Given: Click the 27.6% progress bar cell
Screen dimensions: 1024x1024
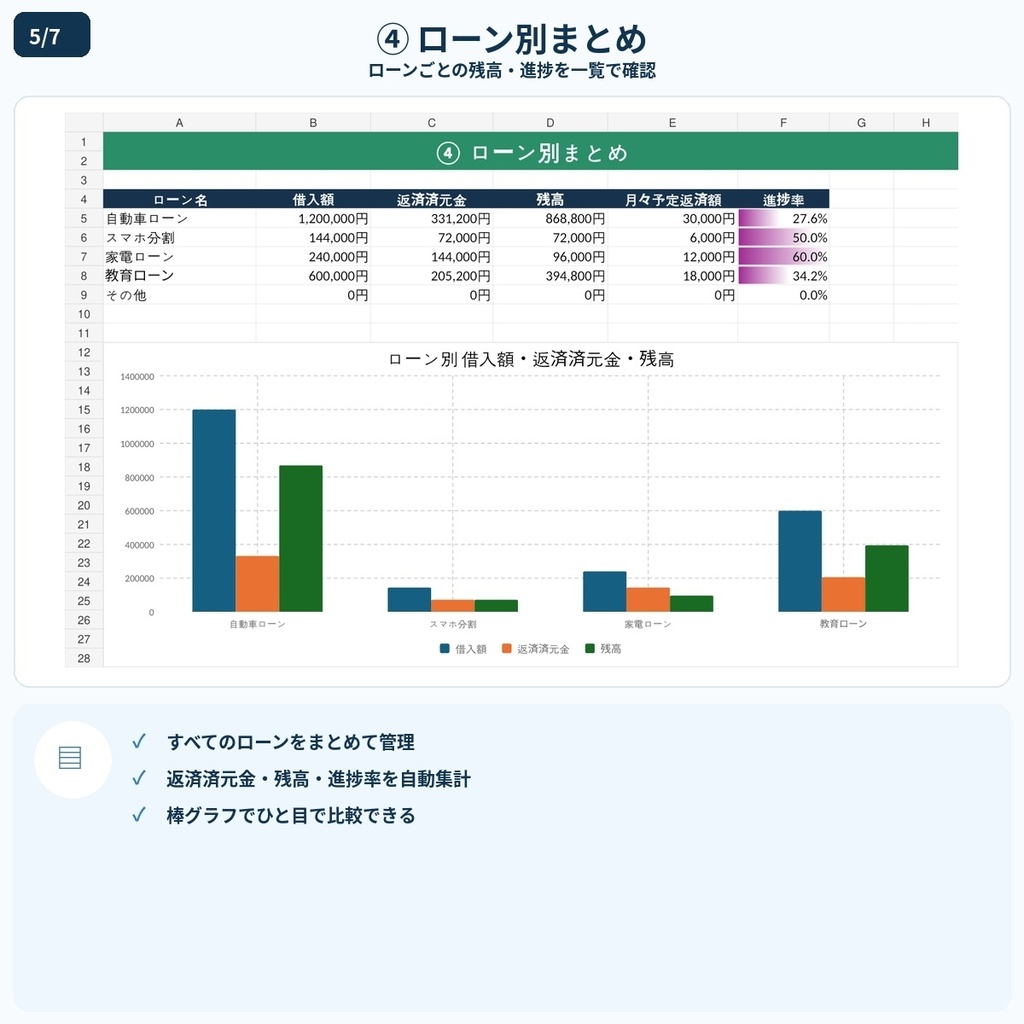Looking at the screenshot, I should (x=783, y=218).
